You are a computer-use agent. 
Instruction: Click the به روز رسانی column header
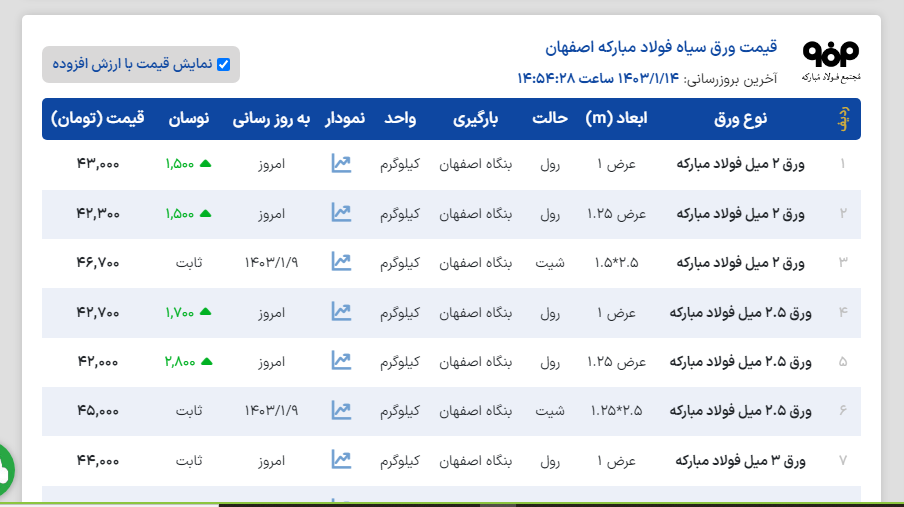(x=271, y=118)
